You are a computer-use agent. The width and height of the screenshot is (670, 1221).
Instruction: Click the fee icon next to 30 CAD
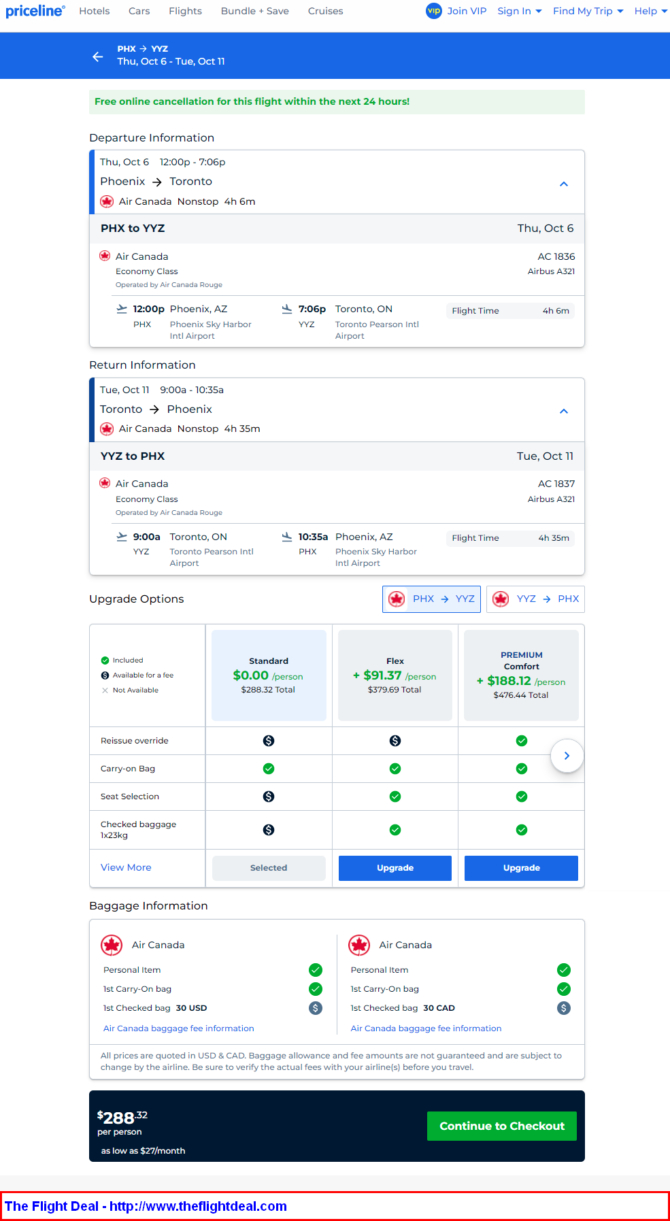pyautogui.click(x=564, y=1008)
